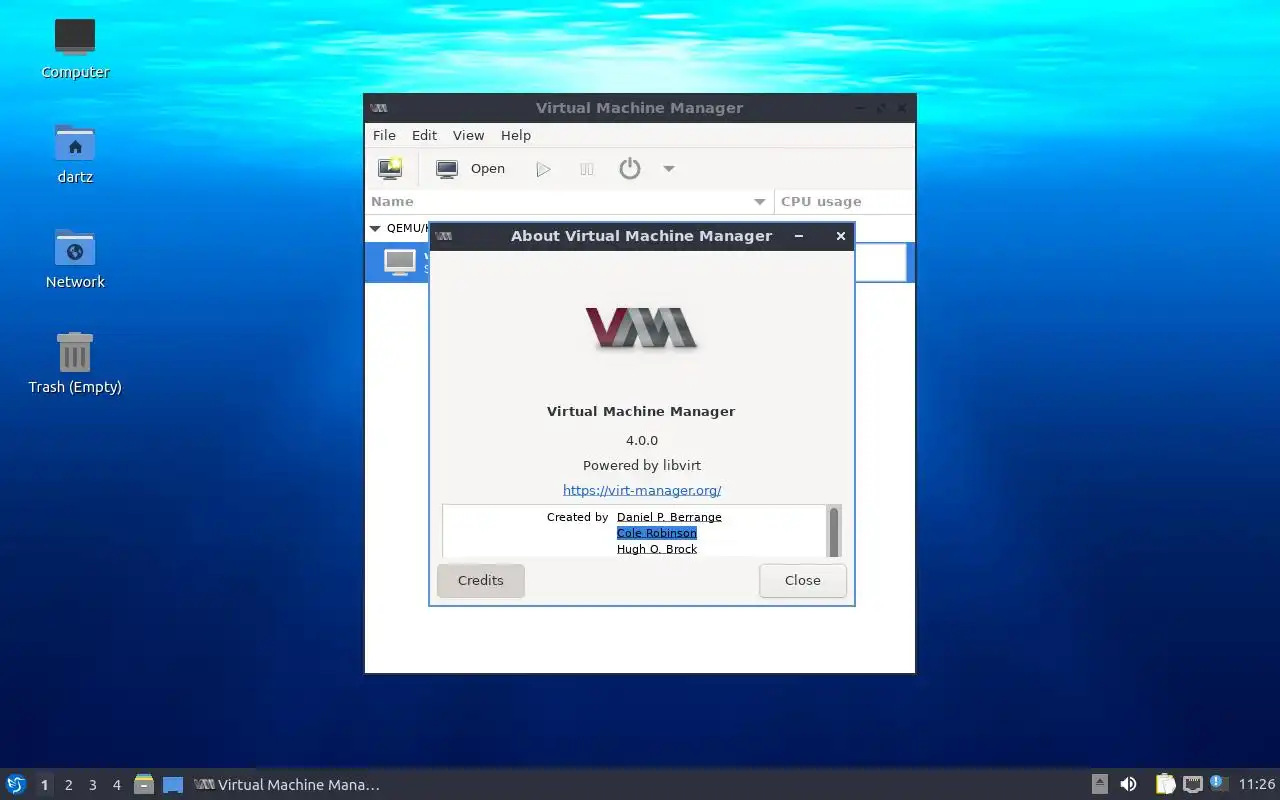The width and height of the screenshot is (1280, 800).
Task: Sort by Name column header
Action: 569,201
